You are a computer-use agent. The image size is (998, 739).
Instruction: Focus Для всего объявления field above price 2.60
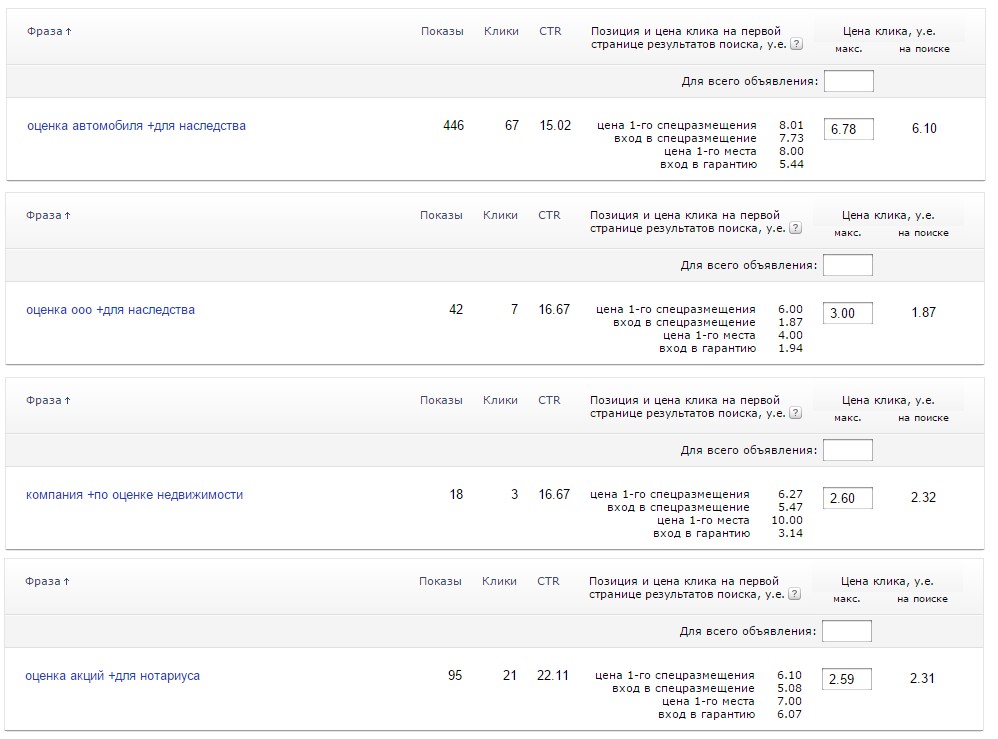(847, 450)
